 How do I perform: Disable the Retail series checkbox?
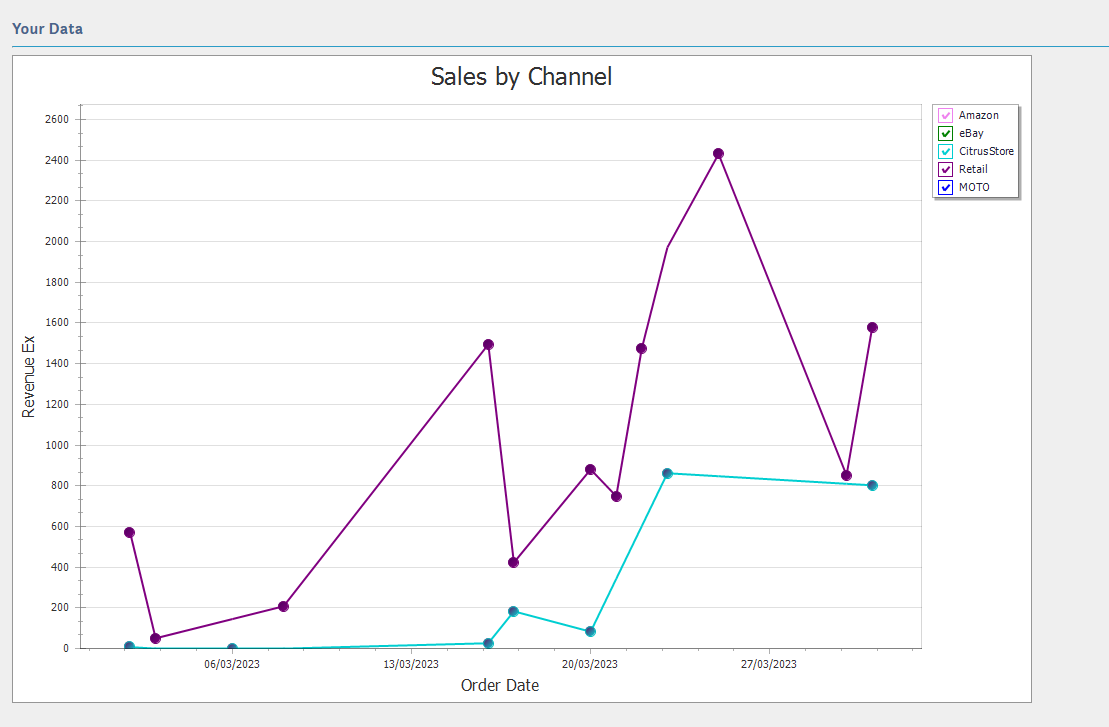pyautogui.click(x=945, y=170)
